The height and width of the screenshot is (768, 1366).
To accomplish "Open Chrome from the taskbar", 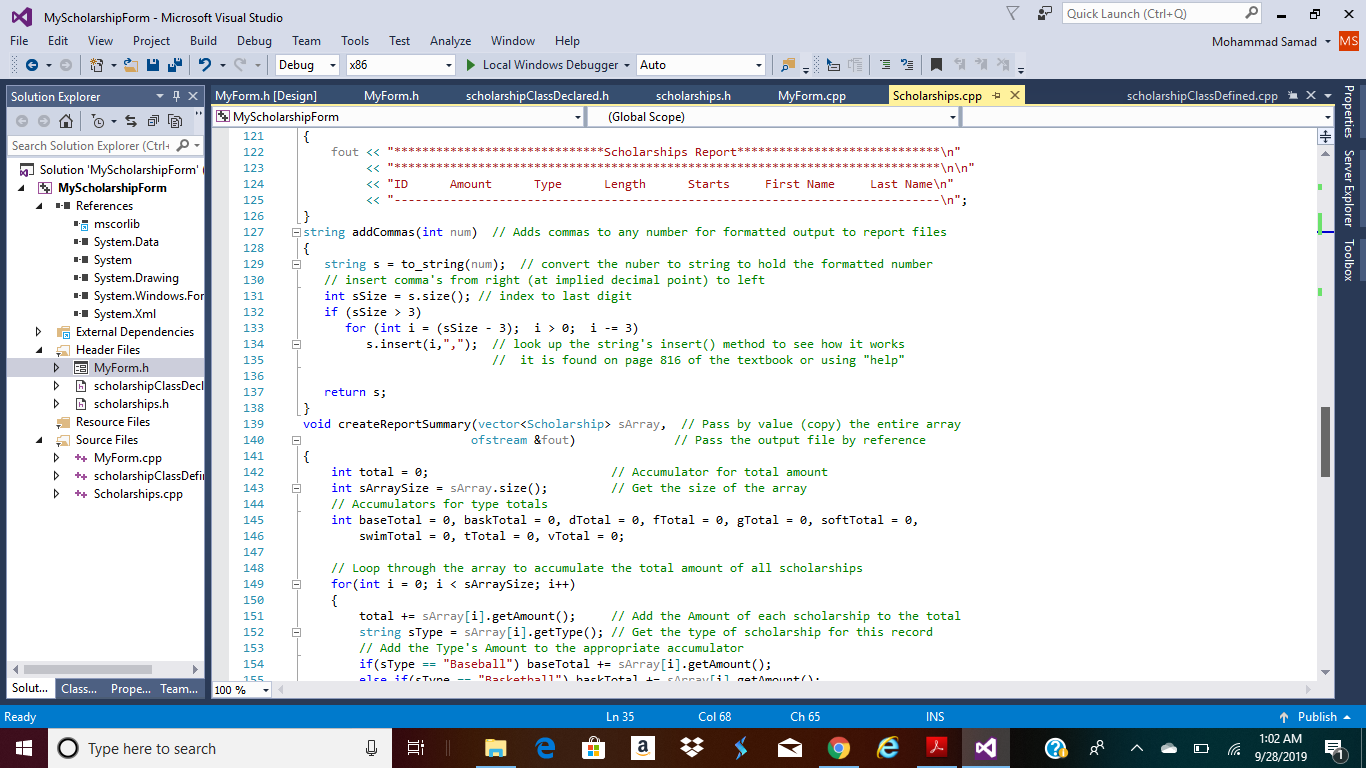I will [x=839, y=748].
